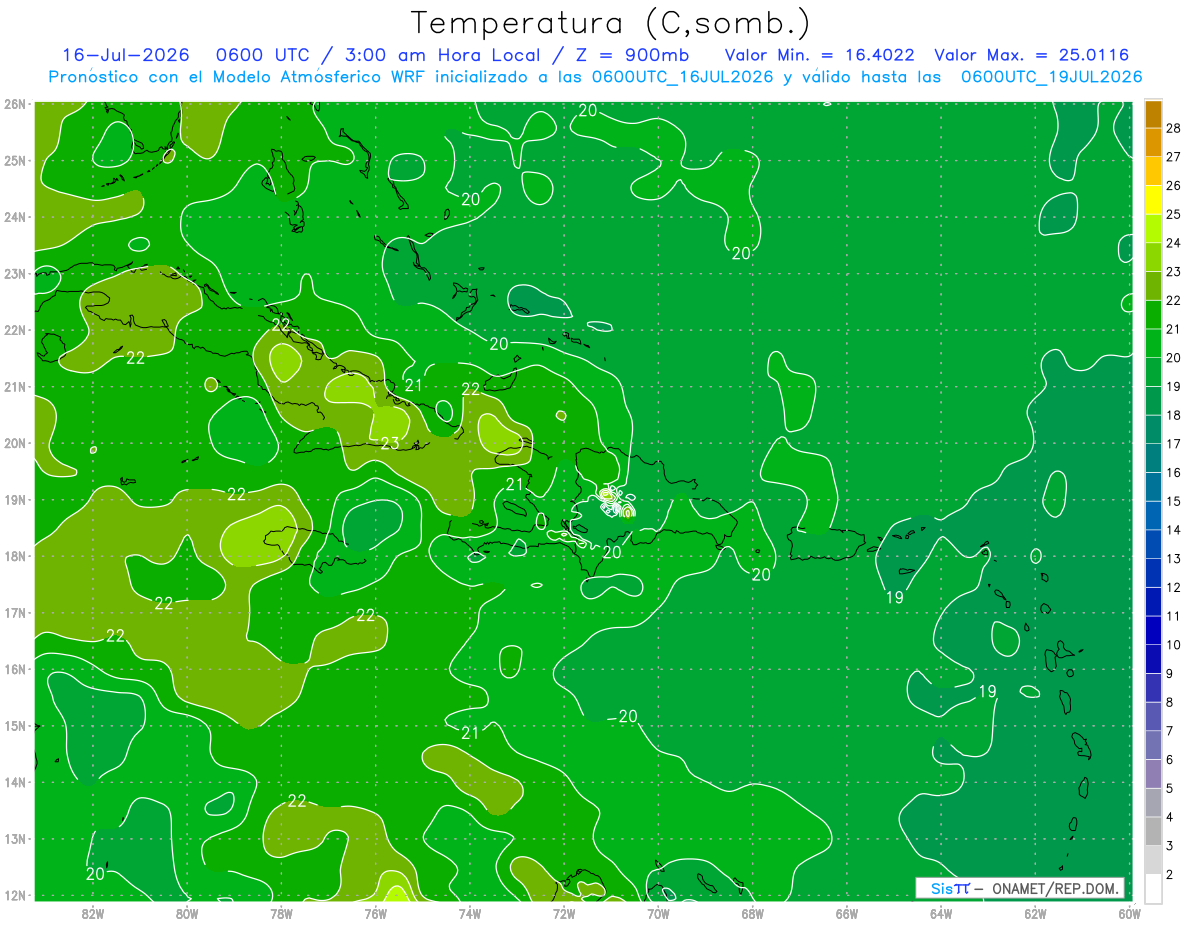This screenshot has height=927, width=1200.
Task: Click color bar label '13'
Action: (1173, 559)
